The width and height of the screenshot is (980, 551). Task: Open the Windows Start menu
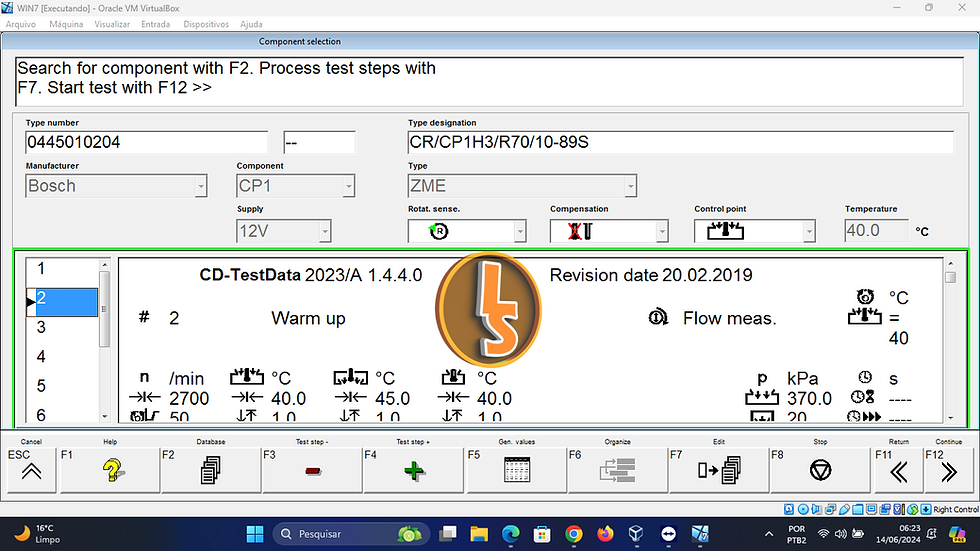pyautogui.click(x=254, y=534)
